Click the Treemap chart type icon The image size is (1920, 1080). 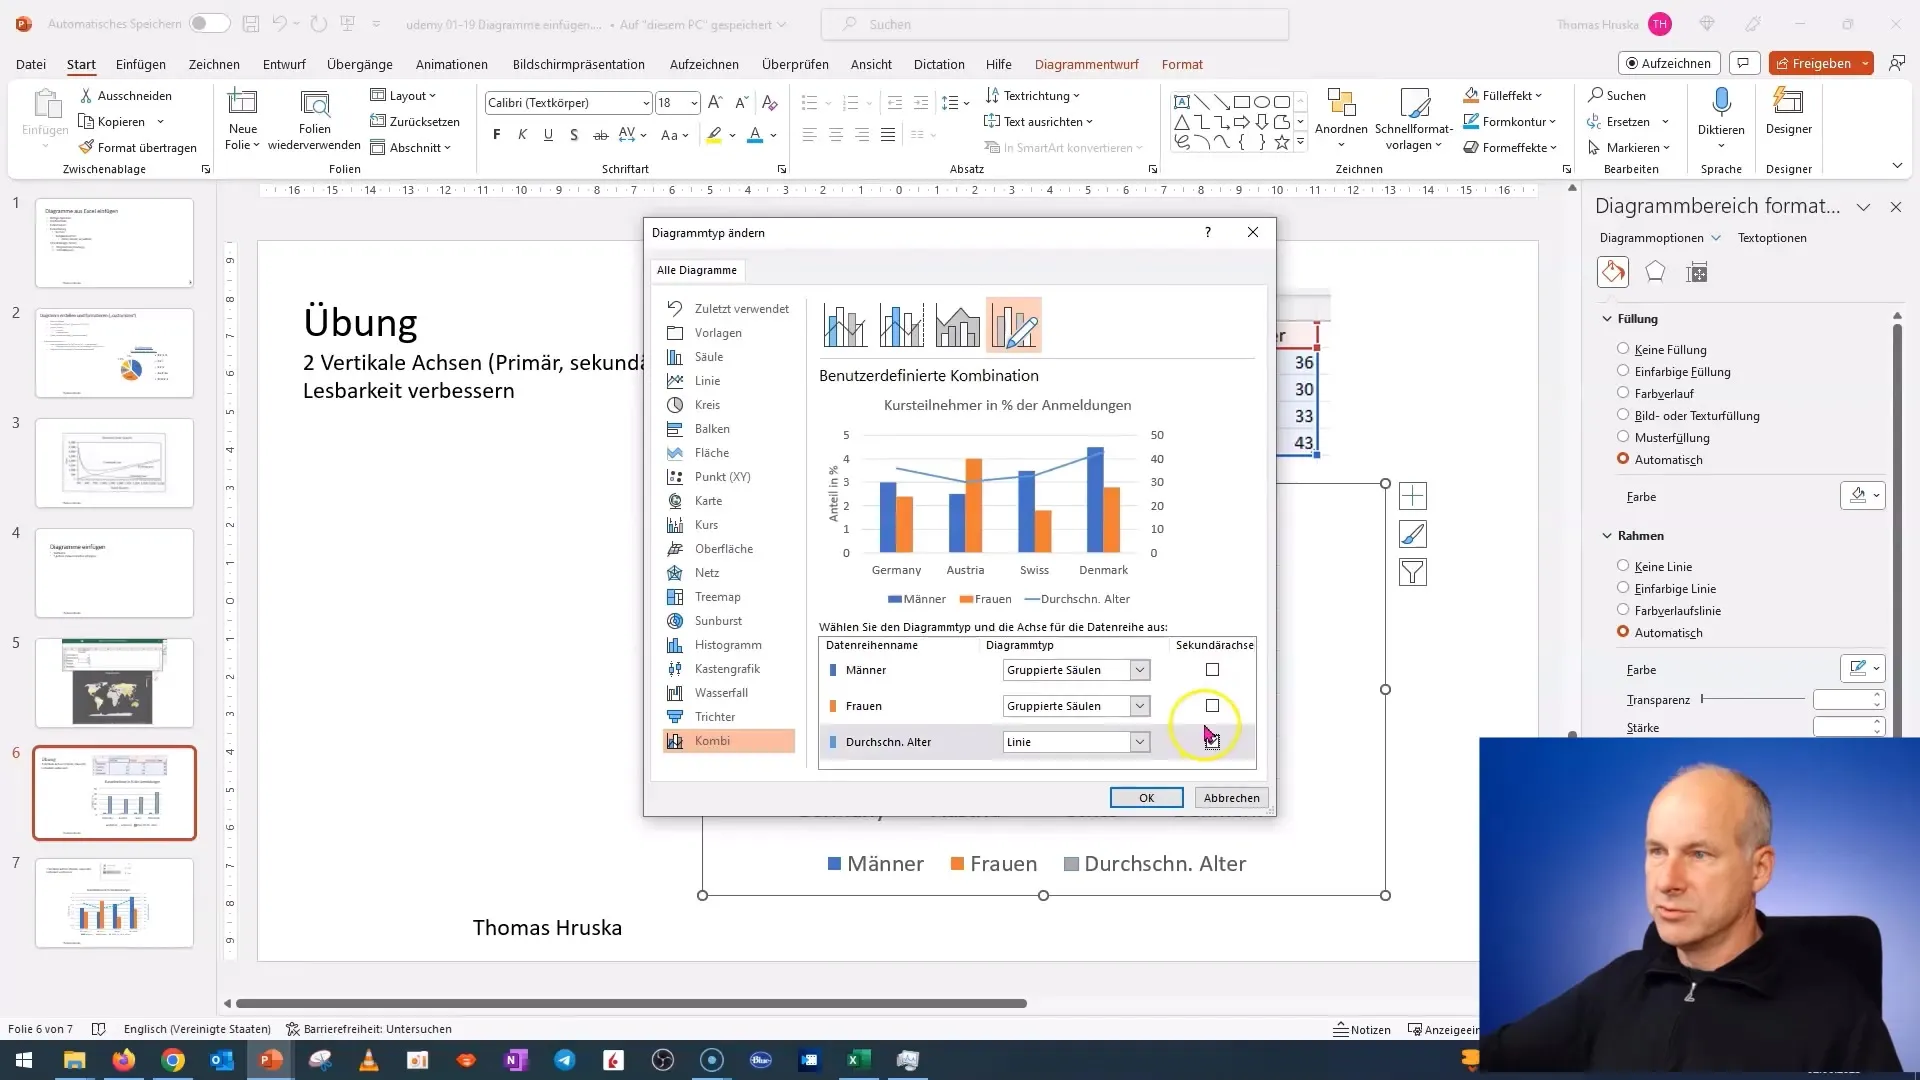click(x=676, y=596)
